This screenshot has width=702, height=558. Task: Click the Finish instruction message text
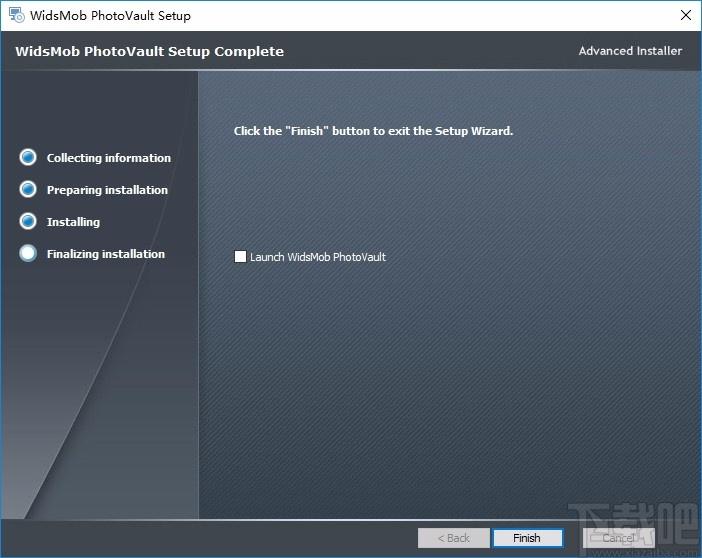tap(373, 131)
